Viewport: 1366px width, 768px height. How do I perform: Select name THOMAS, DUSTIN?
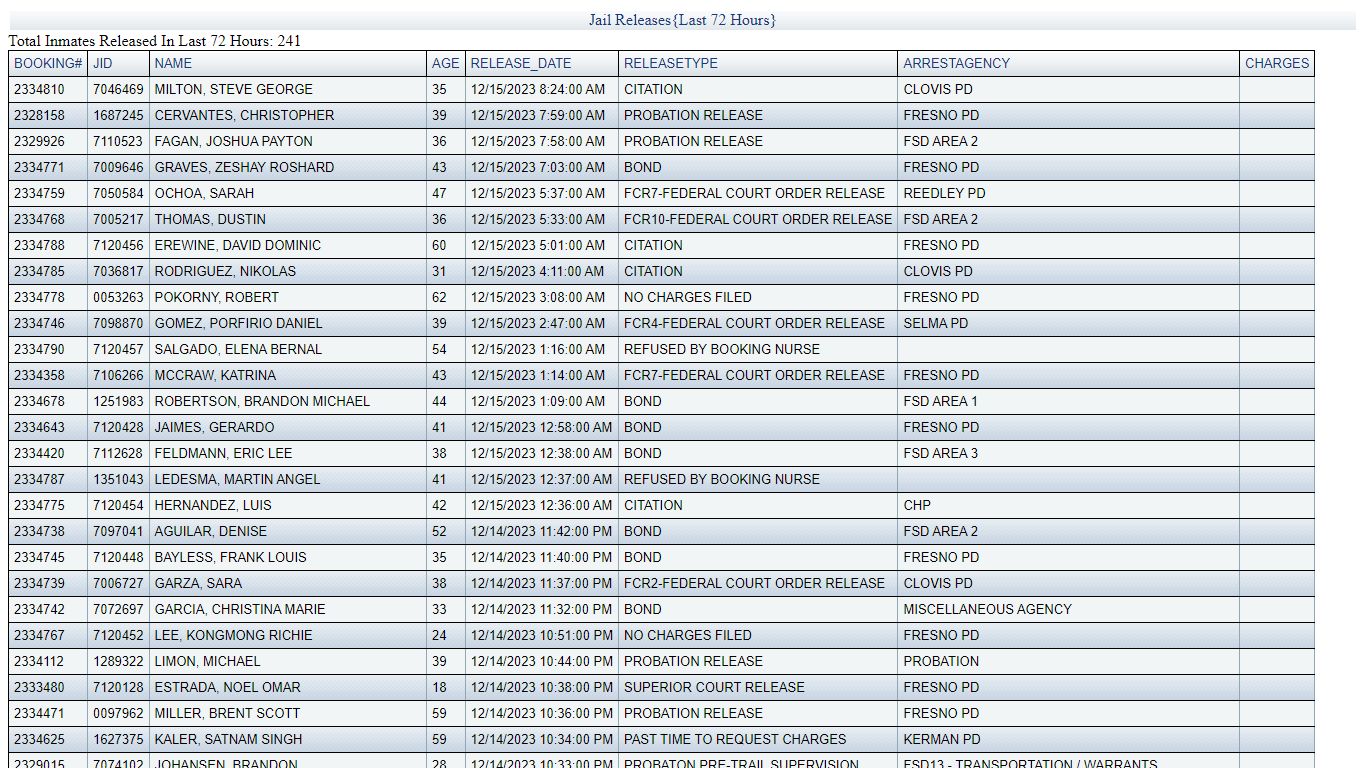tap(210, 219)
